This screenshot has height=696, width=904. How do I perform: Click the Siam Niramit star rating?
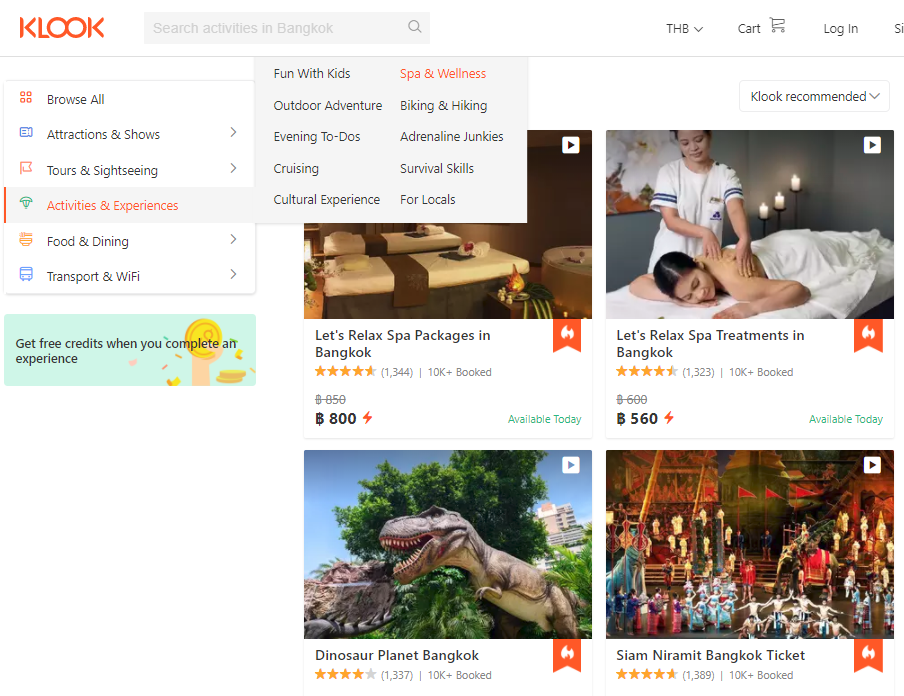647,675
